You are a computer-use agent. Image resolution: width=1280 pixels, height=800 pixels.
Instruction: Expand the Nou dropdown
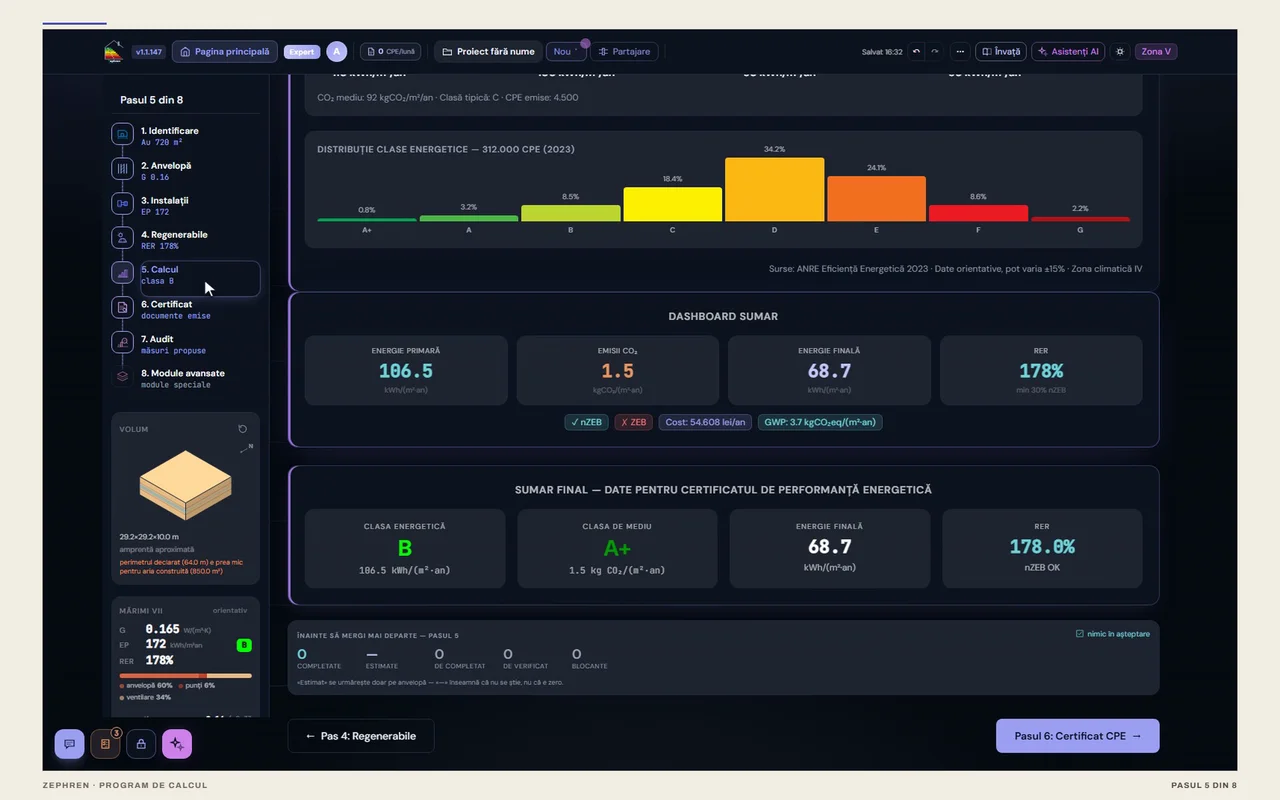pos(566,51)
